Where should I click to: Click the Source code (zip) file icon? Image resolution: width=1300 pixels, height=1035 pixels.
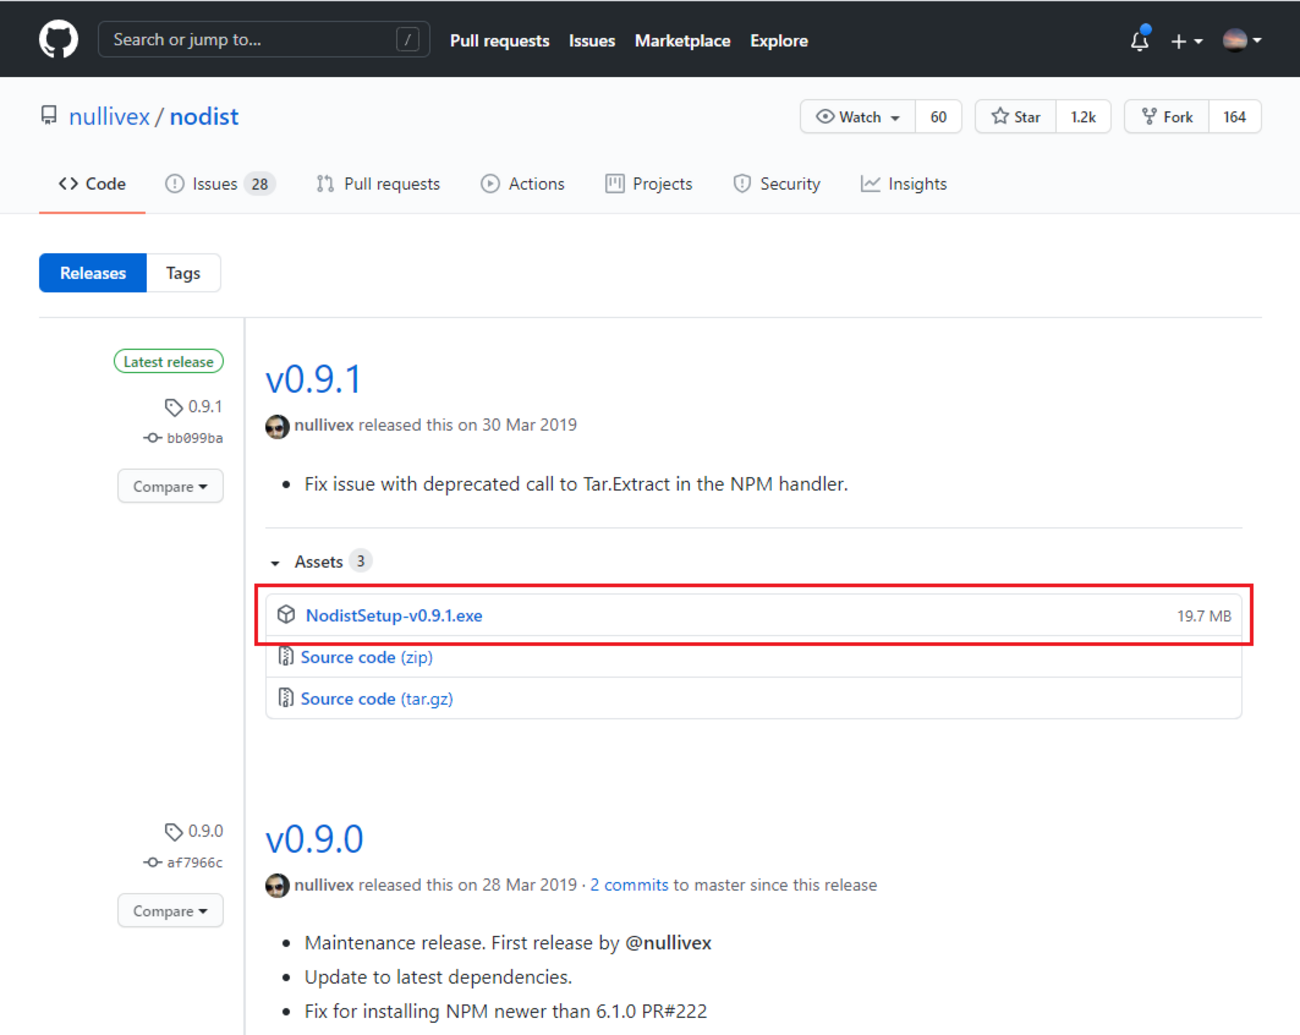[286, 657]
